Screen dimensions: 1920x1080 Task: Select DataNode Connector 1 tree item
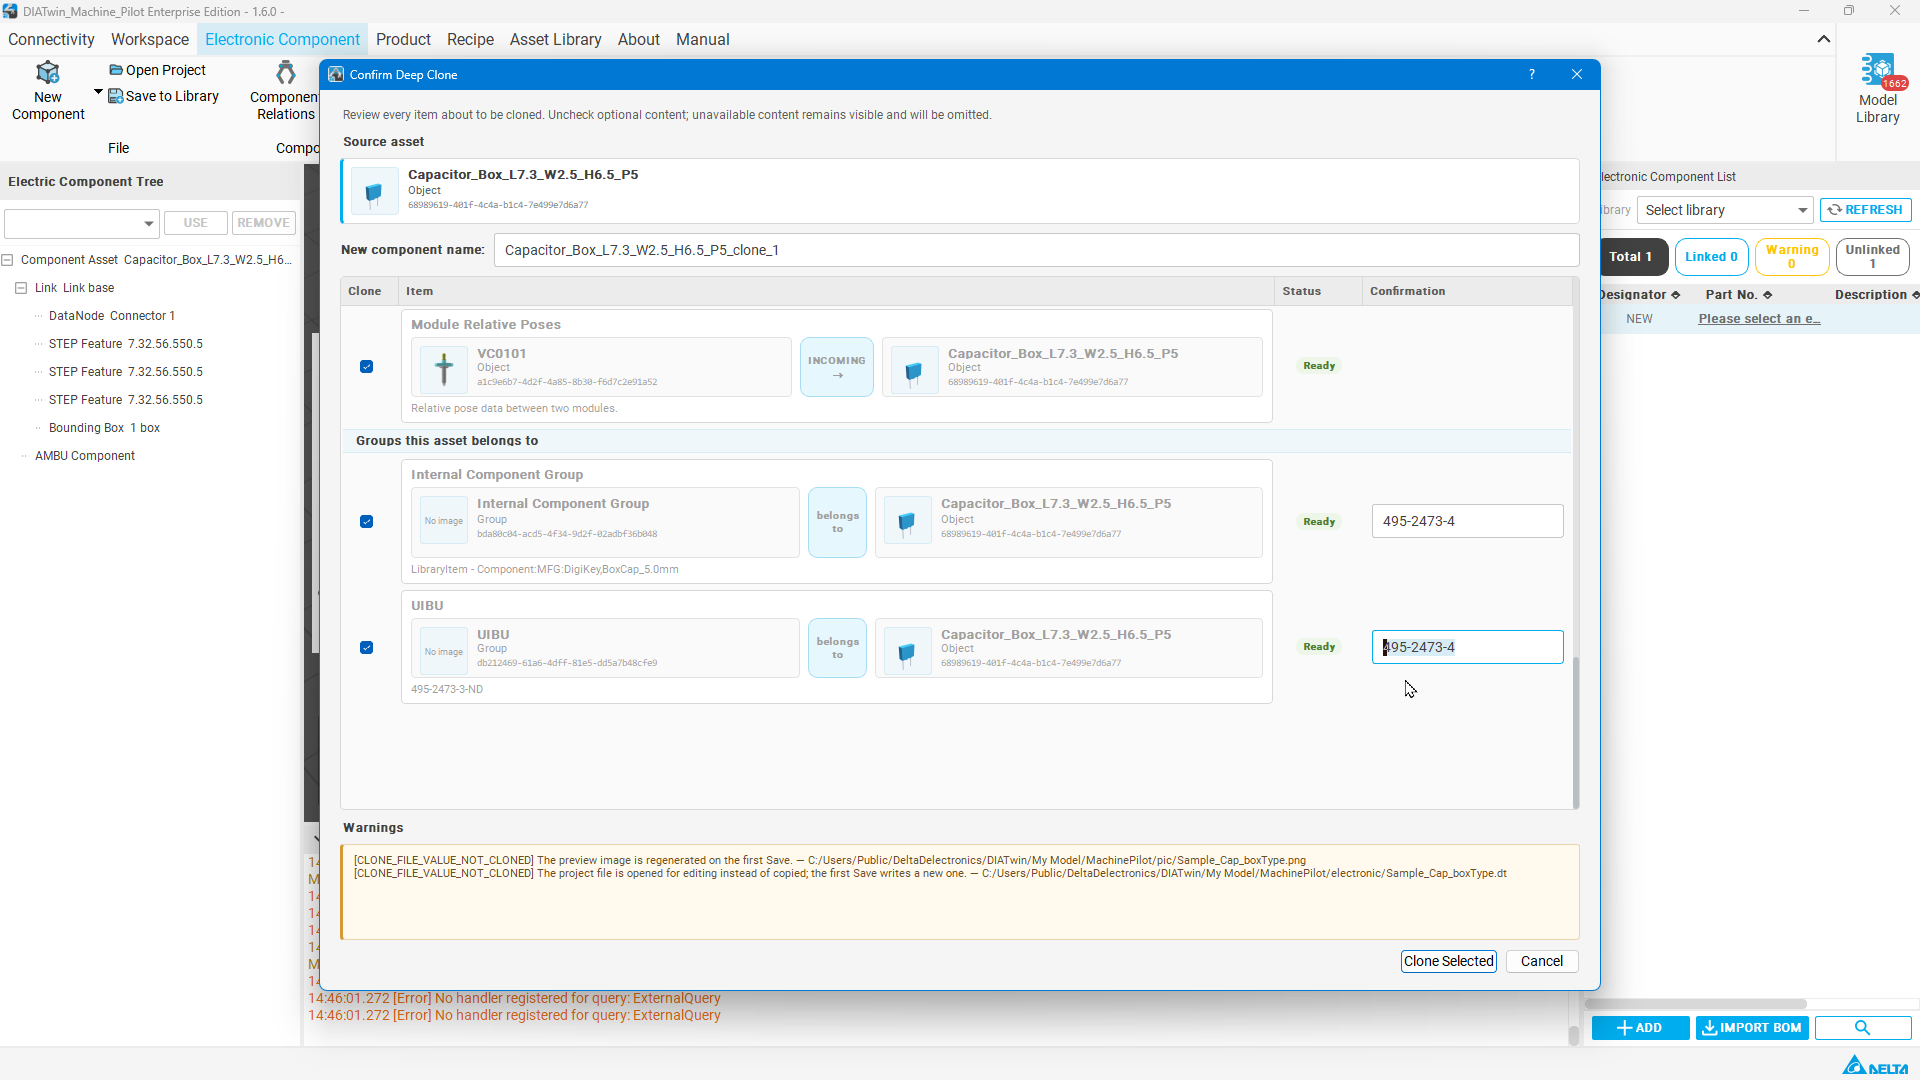[x=112, y=316]
